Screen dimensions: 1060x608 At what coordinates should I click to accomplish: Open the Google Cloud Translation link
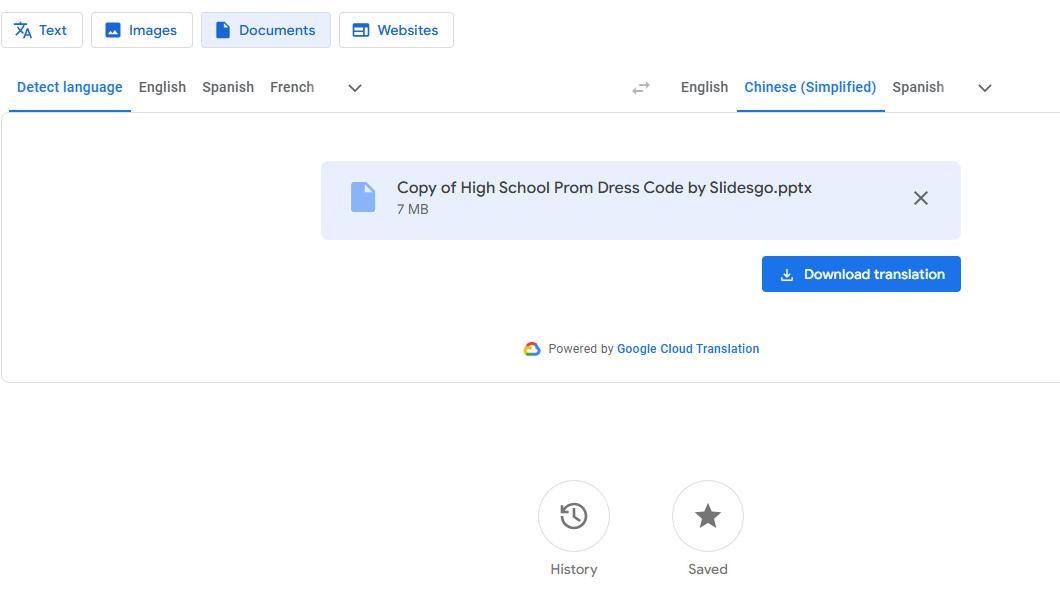688,349
